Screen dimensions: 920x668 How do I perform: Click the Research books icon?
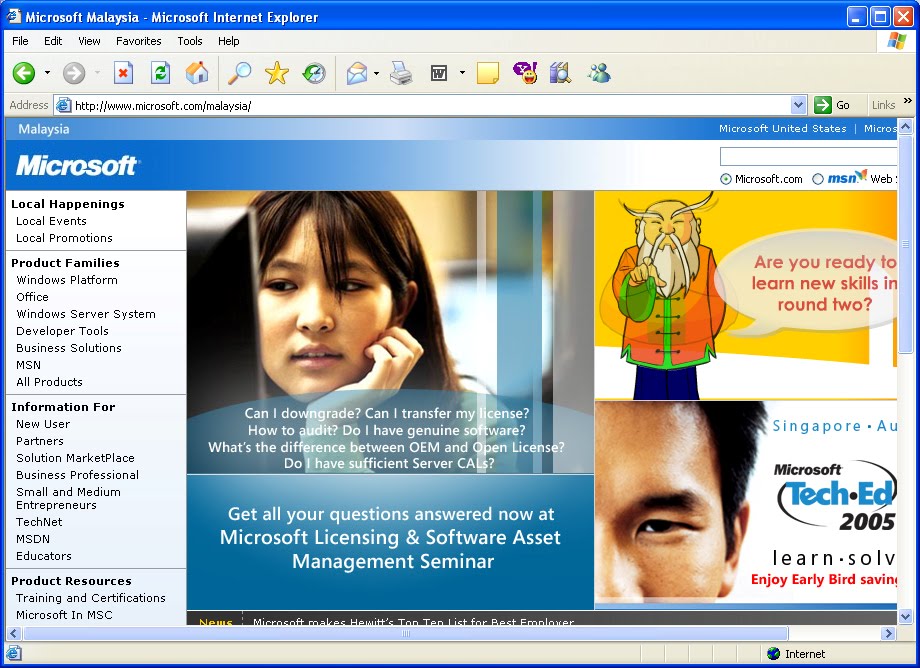(x=561, y=73)
